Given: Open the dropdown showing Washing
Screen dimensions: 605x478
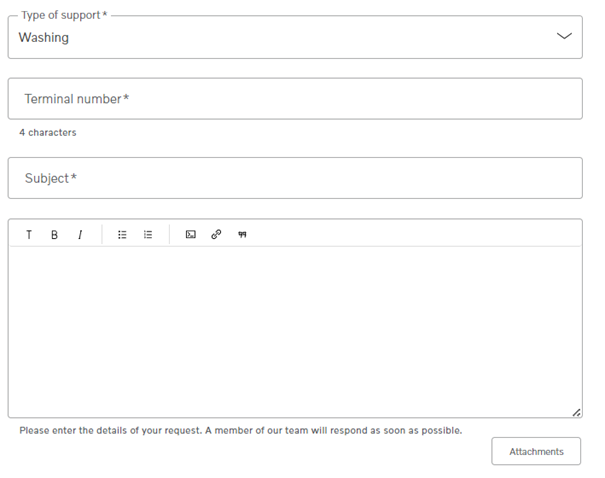Looking at the screenshot, I should click(295, 37).
